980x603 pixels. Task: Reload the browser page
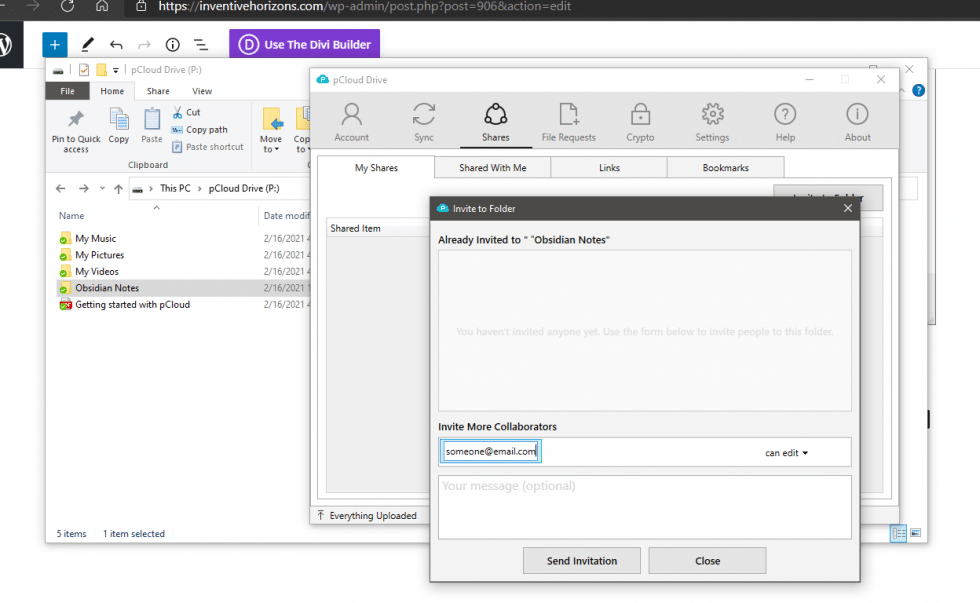(68, 6)
